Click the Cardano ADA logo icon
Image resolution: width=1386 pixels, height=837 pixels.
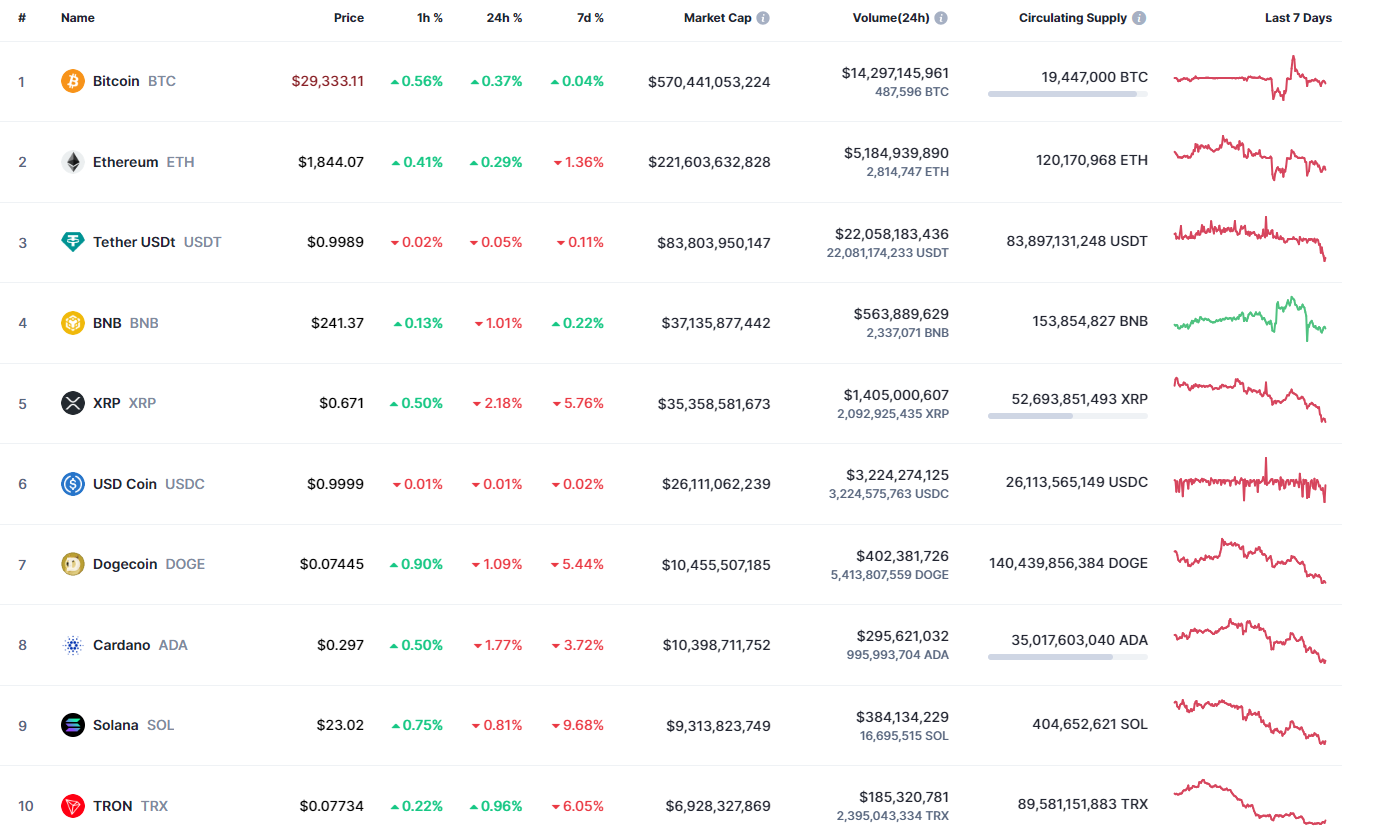(72, 644)
